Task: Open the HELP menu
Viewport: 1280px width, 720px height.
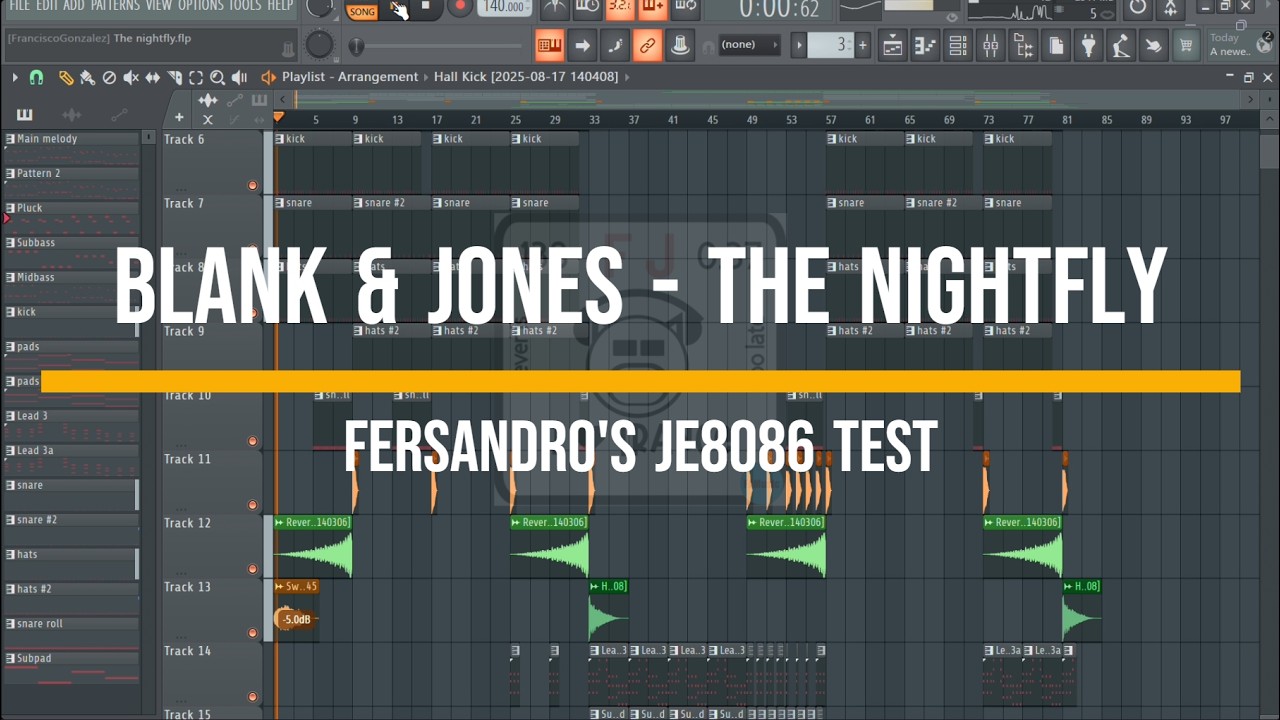Action: pos(280,6)
